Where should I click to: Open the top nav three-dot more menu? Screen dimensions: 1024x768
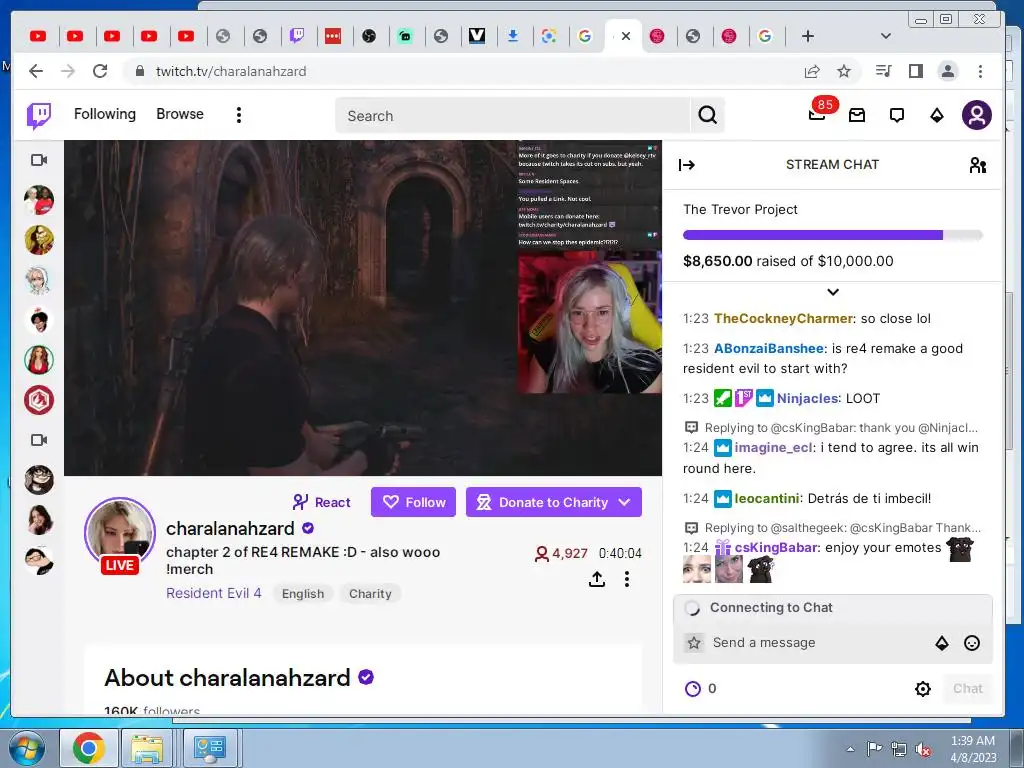[239, 115]
